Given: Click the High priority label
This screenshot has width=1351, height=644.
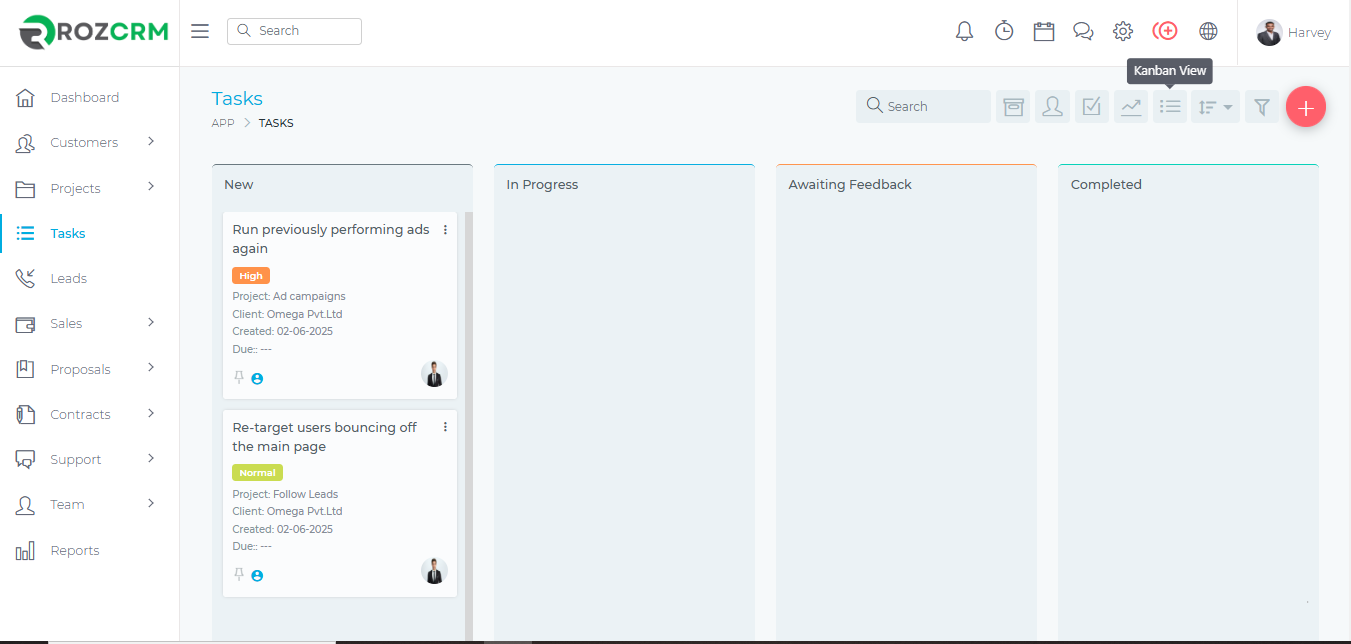Looking at the screenshot, I should (x=251, y=276).
